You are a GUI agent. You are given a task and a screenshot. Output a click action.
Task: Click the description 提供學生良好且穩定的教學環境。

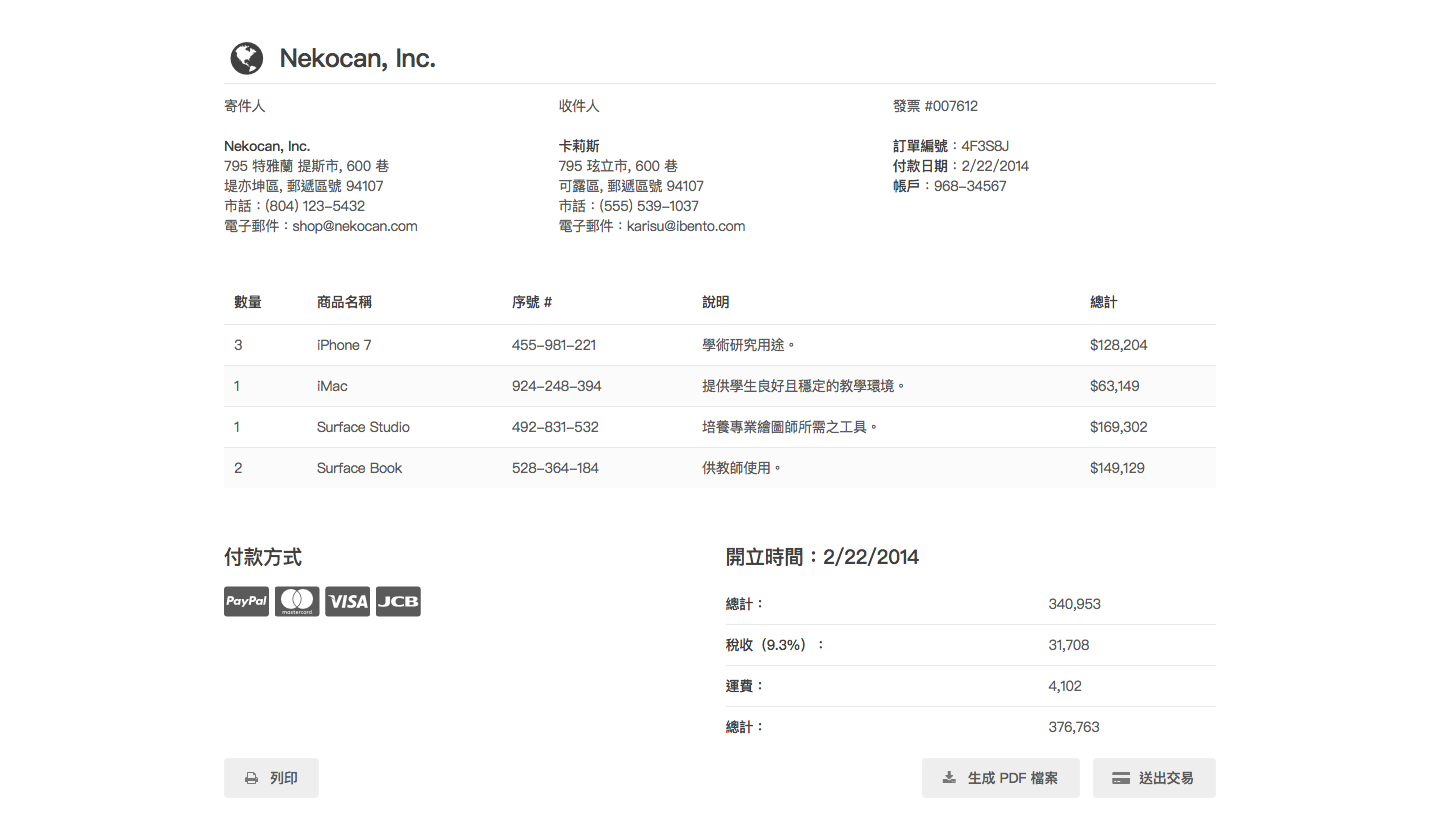point(804,386)
